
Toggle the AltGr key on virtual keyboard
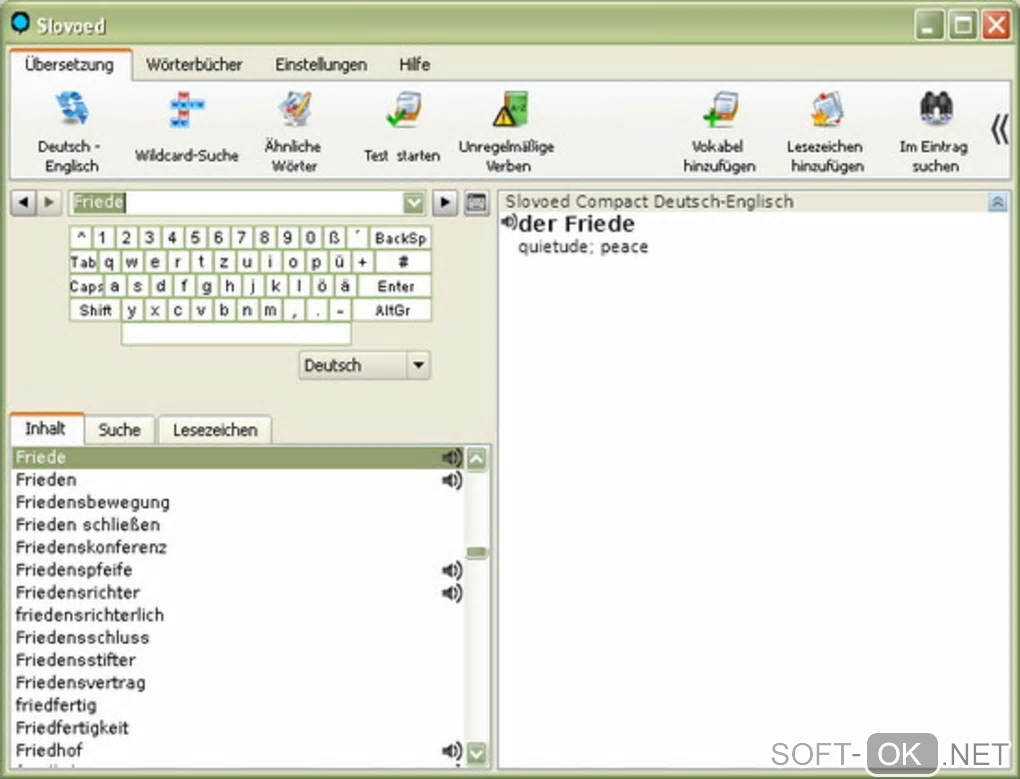pos(392,310)
